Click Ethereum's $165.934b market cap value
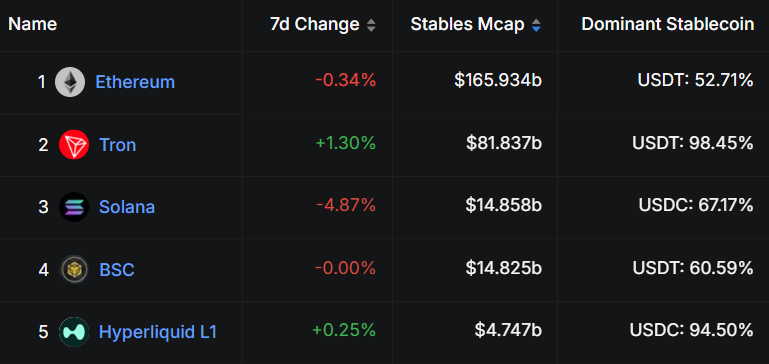The height and width of the screenshot is (364, 769). point(498,80)
